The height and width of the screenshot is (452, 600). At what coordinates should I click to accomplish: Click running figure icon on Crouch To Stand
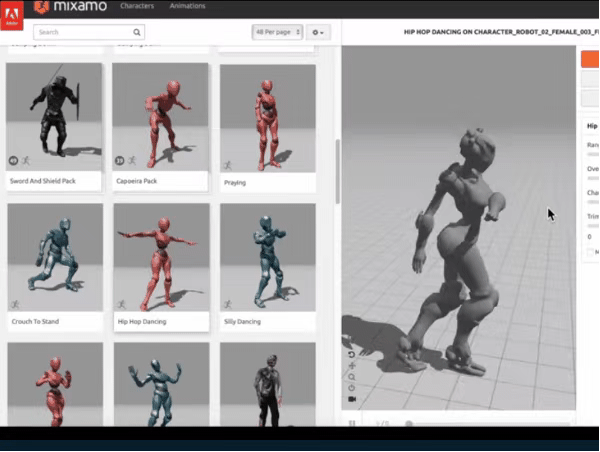point(15,305)
